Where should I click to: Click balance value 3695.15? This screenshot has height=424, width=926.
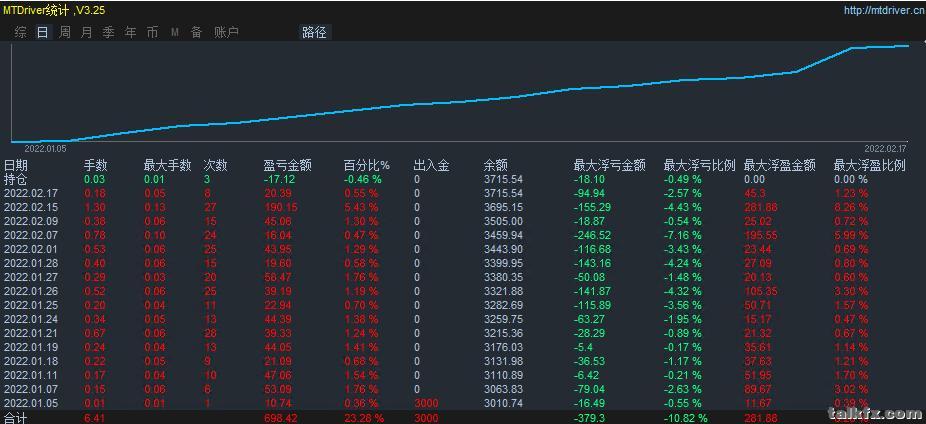503,207
